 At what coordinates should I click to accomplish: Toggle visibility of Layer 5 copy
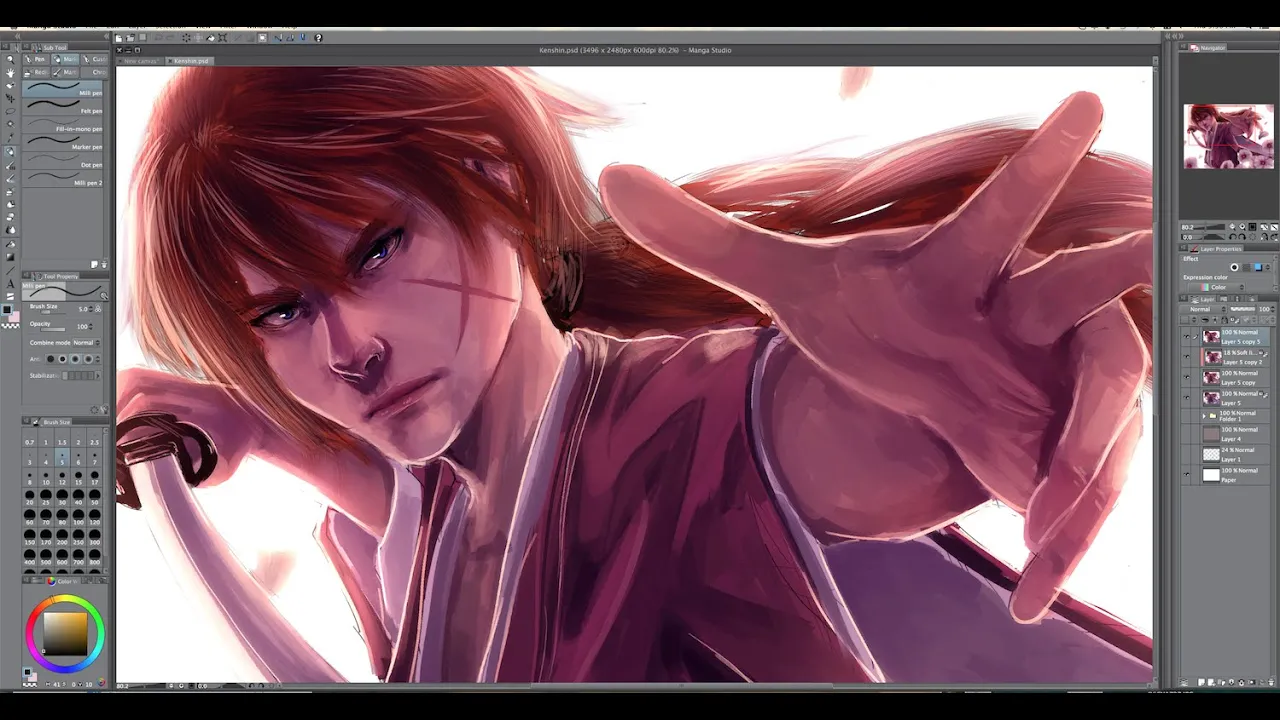[x=1186, y=378]
